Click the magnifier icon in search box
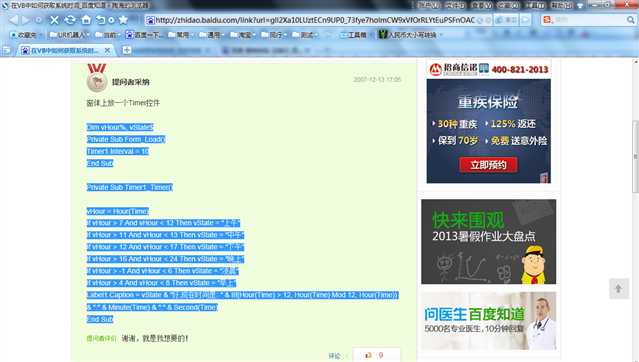The height and width of the screenshot is (362, 639). pos(630,20)
